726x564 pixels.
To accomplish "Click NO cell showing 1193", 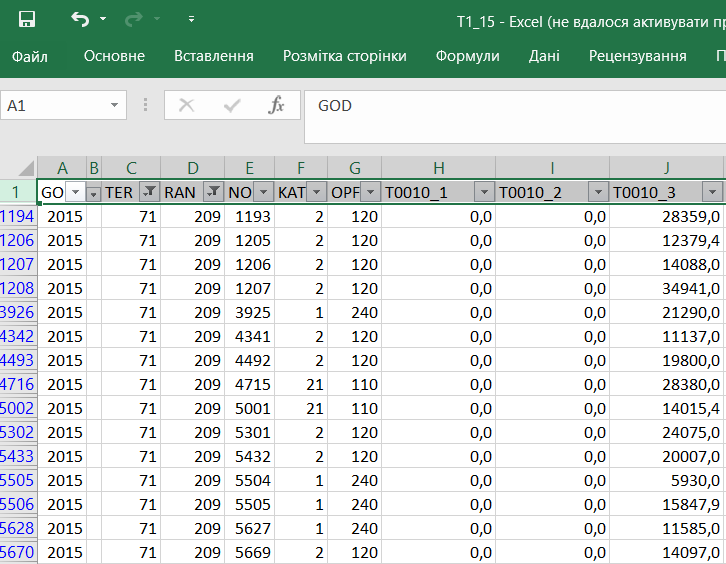I will [250, 216].
